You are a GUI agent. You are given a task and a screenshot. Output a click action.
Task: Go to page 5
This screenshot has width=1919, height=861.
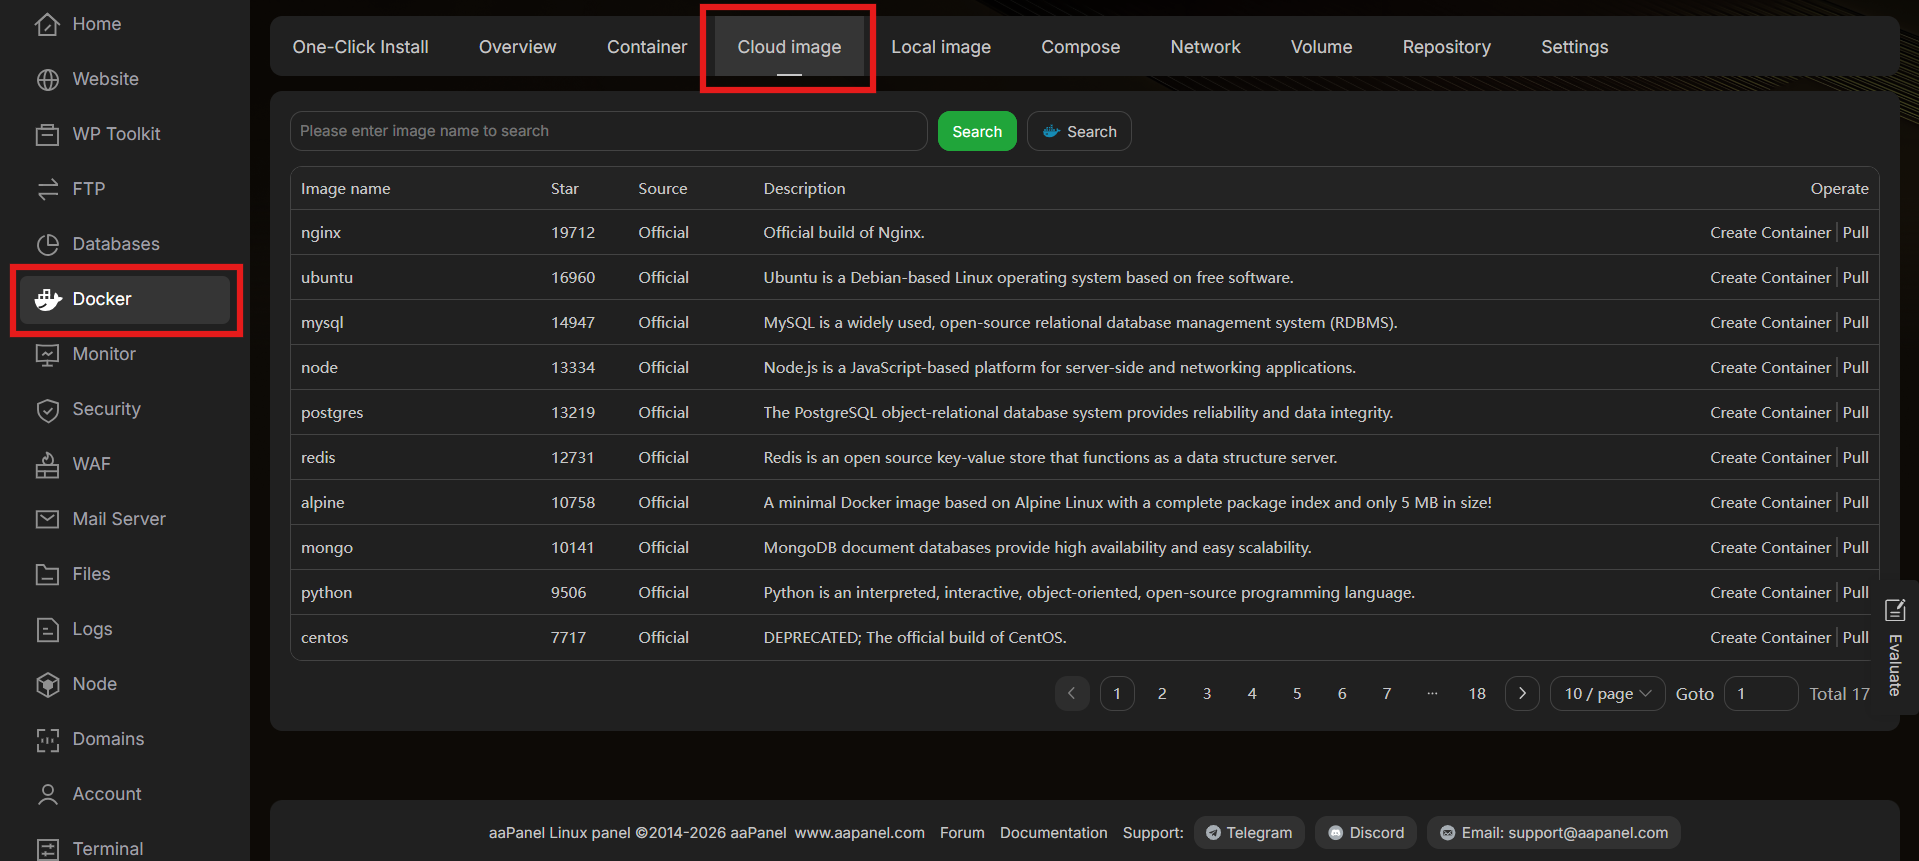1297,693
